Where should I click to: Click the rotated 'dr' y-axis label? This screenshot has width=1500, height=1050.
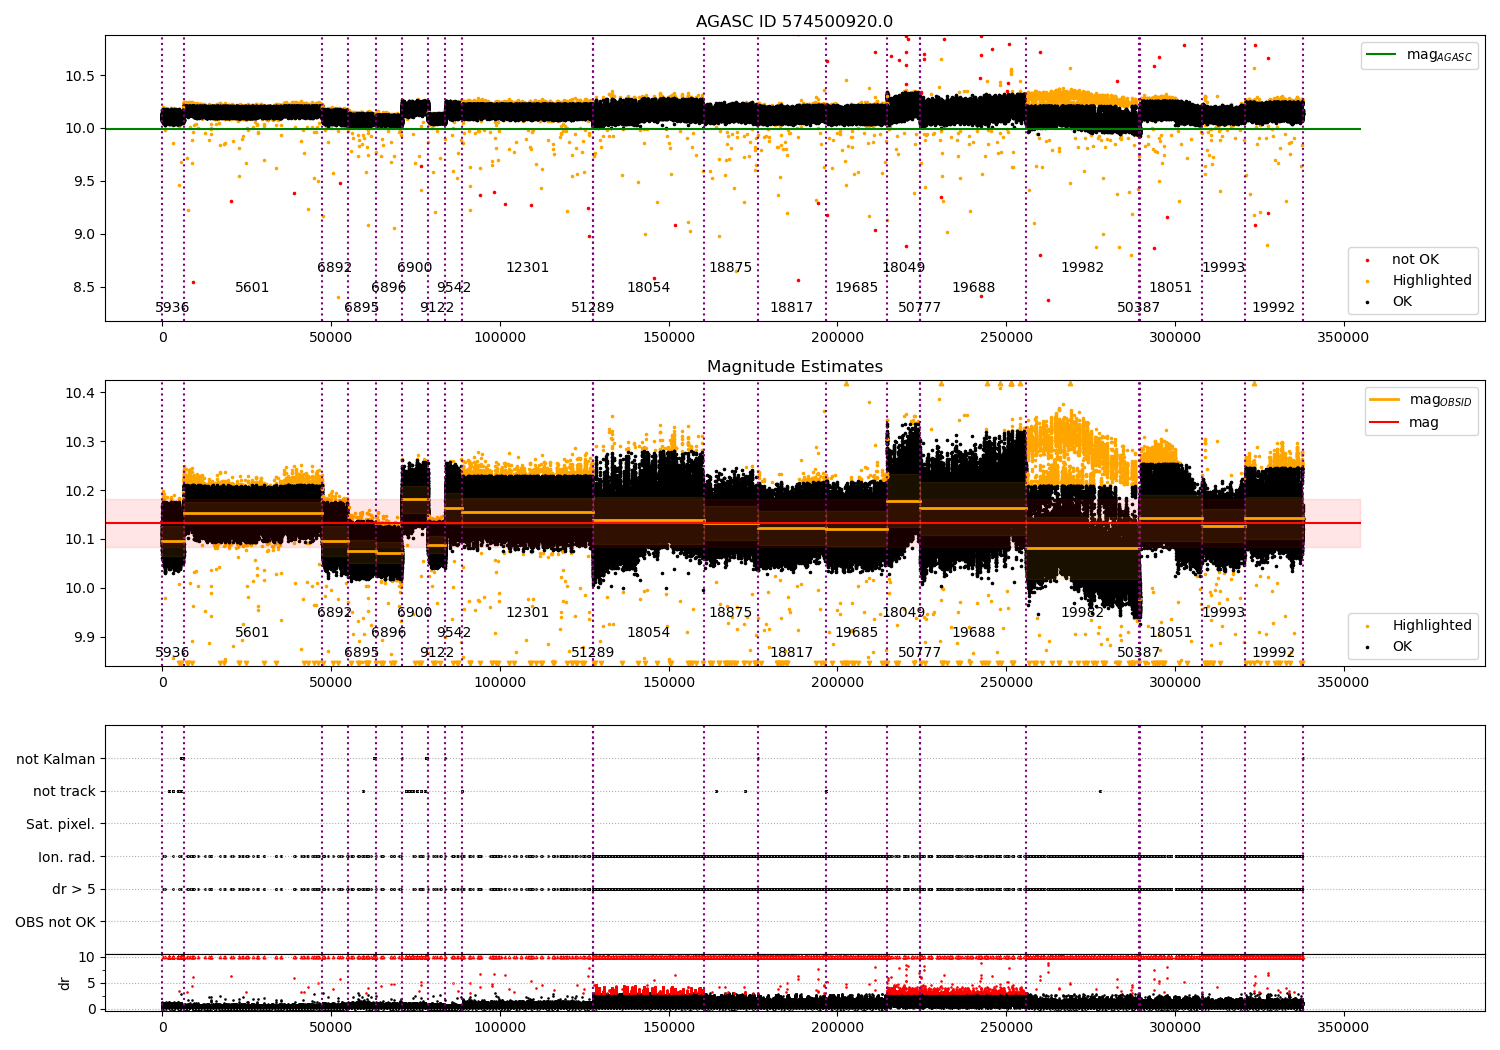[65, 983]
